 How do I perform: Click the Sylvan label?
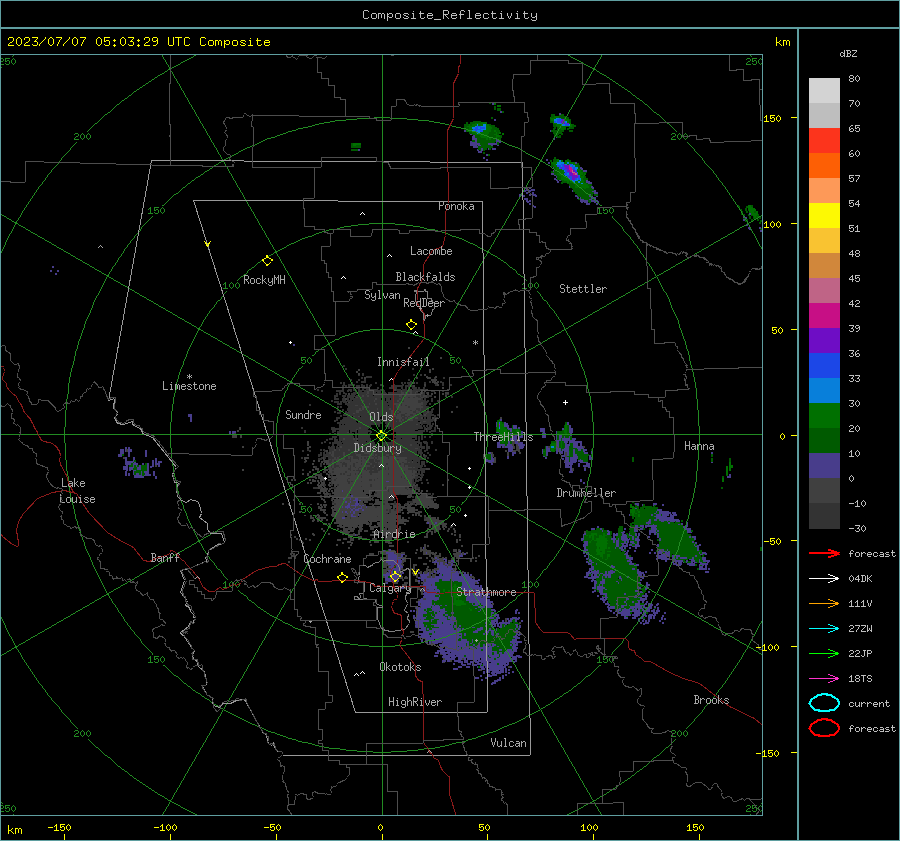coord(382,295)
